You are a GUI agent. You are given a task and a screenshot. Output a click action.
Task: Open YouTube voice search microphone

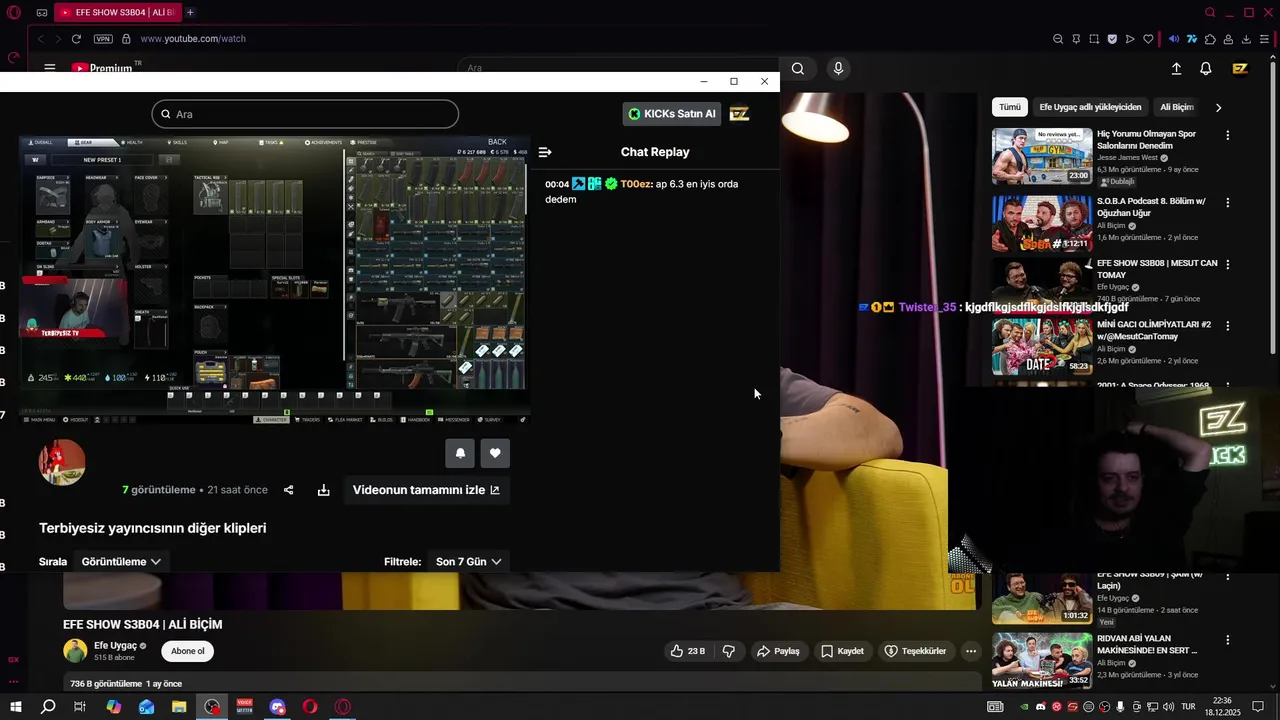coord(838,68)
